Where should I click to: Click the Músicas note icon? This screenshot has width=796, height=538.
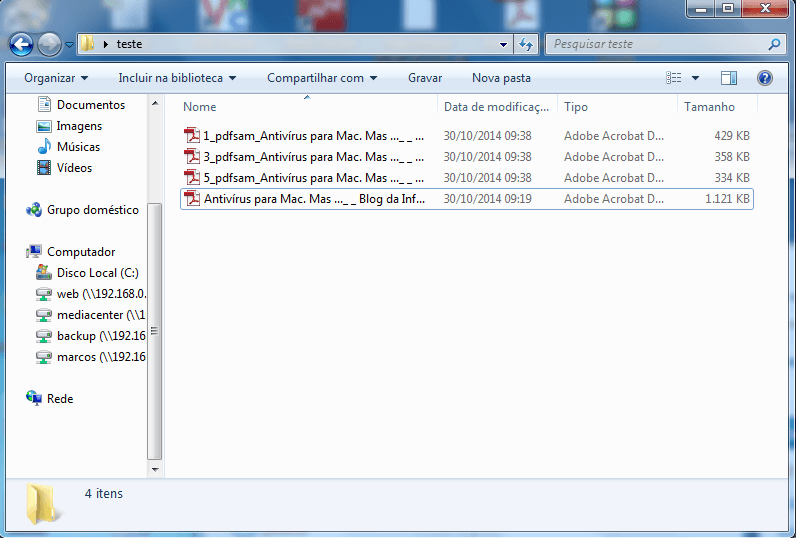coord(44,147)
